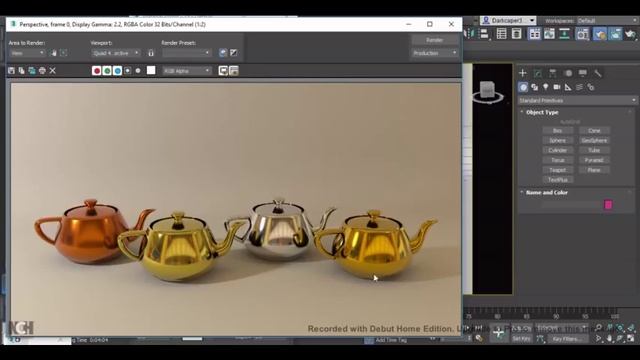640x360 pixels.
Task: Open the Workspaces Default dropdown
Action: [x=608, y=20]
